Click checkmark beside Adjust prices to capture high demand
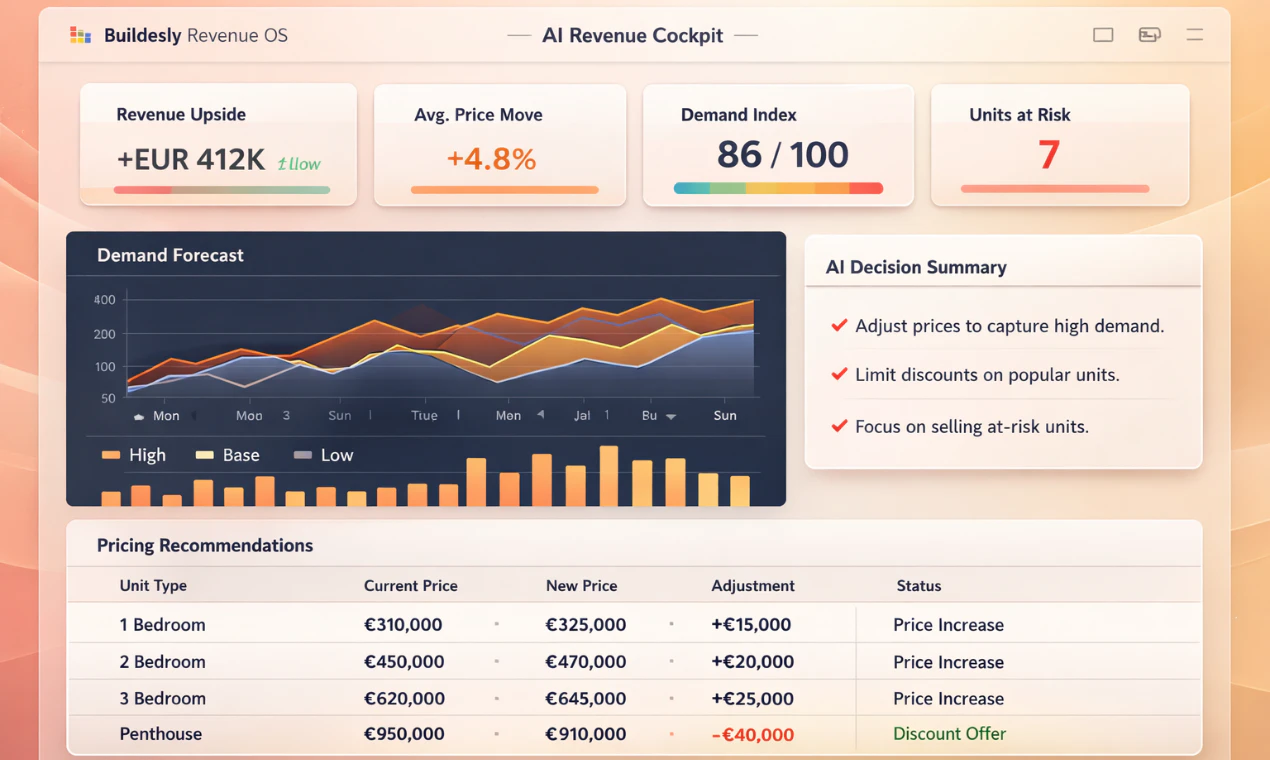1270x760 pixels. coord(840,326)
